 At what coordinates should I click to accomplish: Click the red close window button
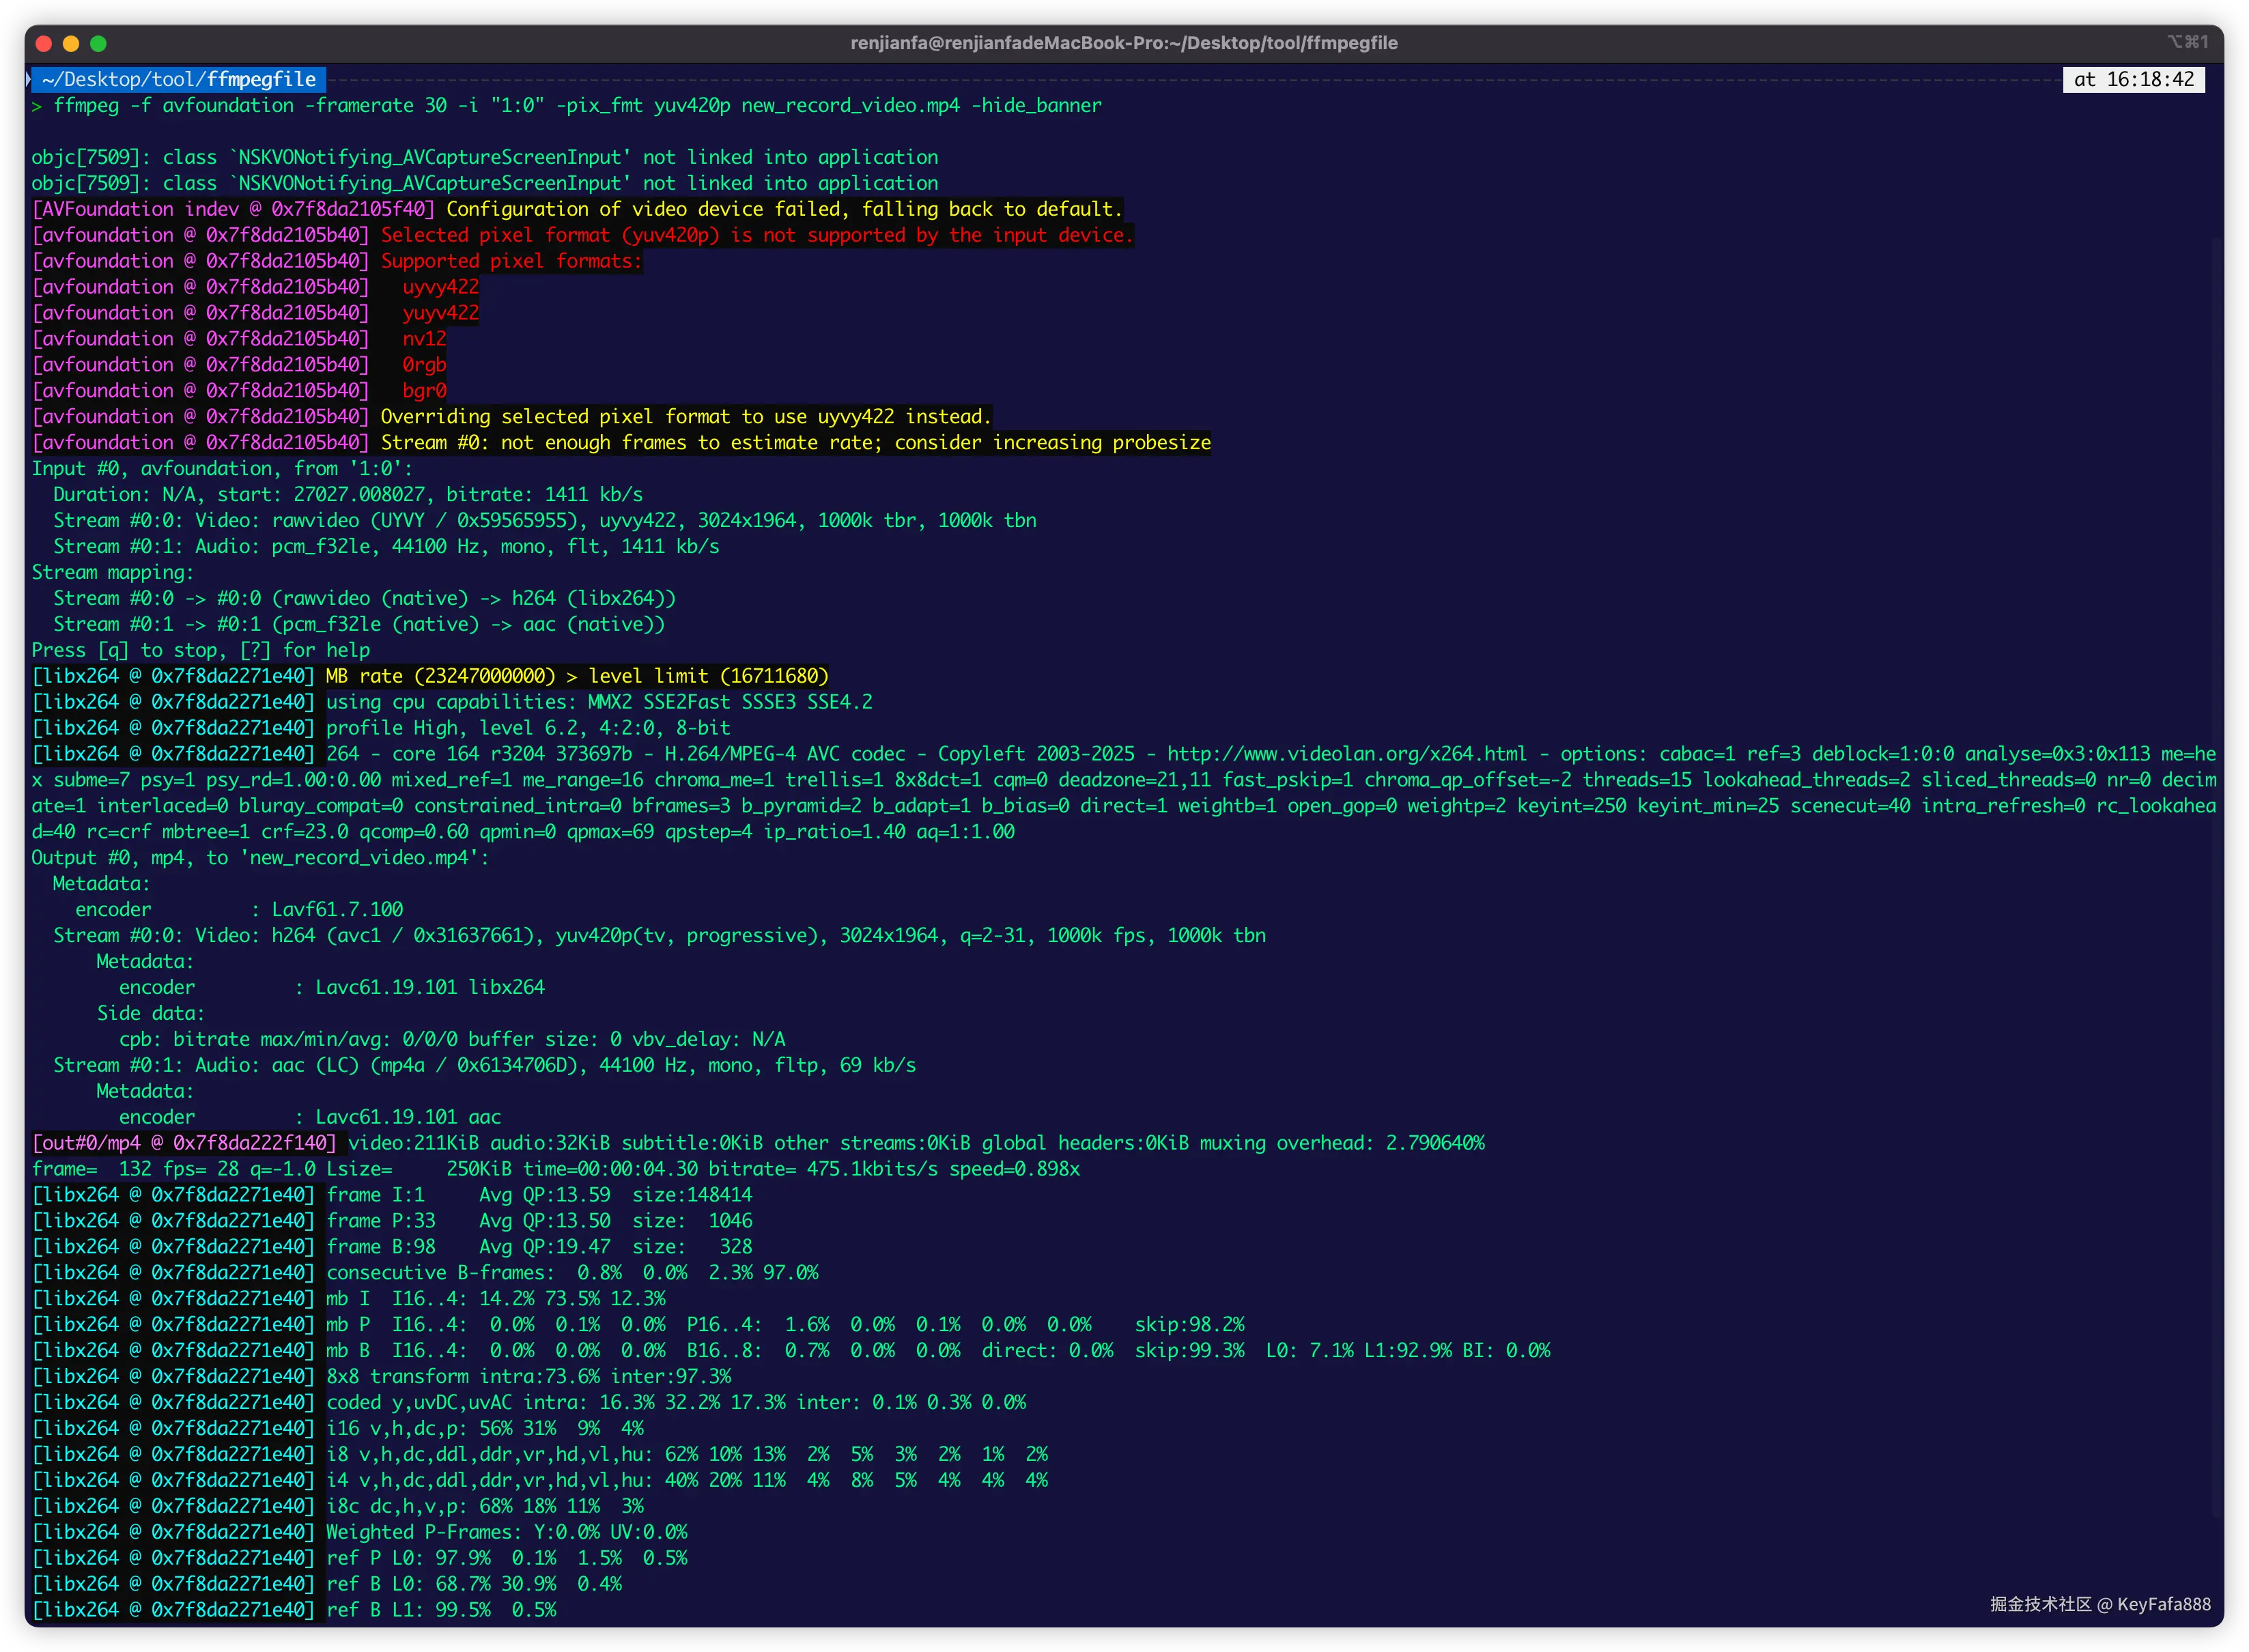tap(43, 43)
